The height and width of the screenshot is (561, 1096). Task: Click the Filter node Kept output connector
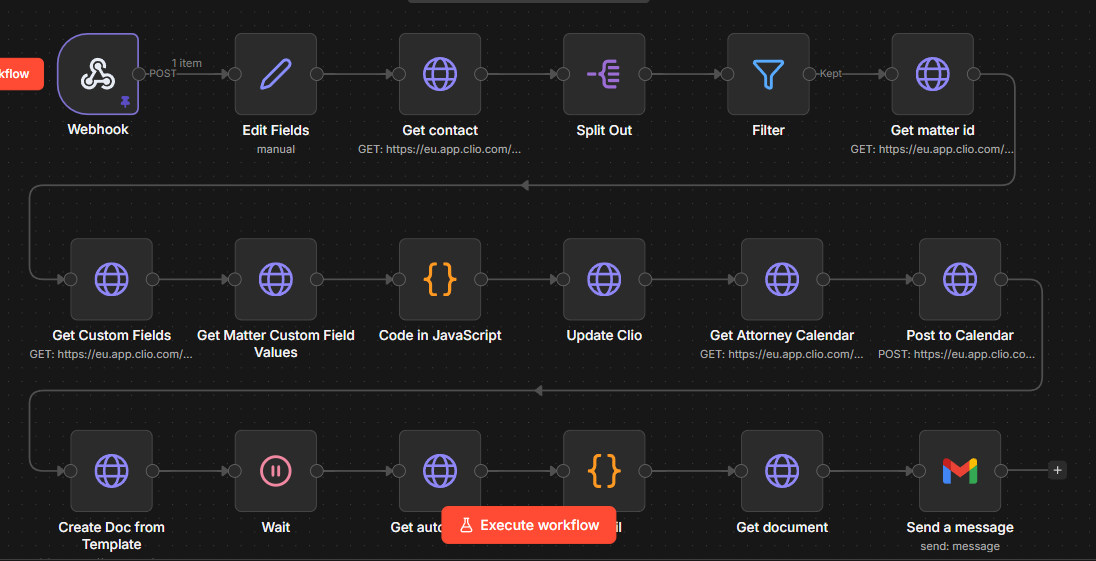coord(809,74)
